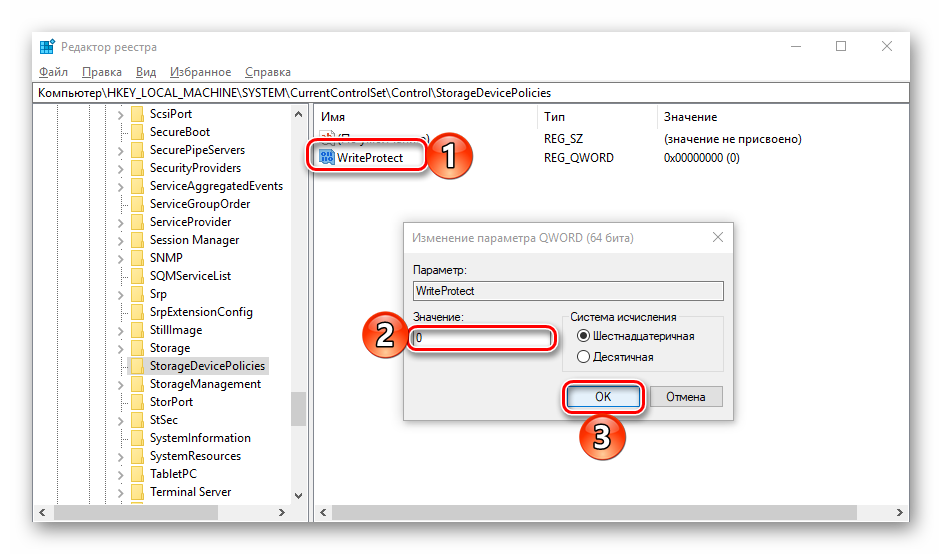Click the StorageManagement folder icon

pos(136,384)
